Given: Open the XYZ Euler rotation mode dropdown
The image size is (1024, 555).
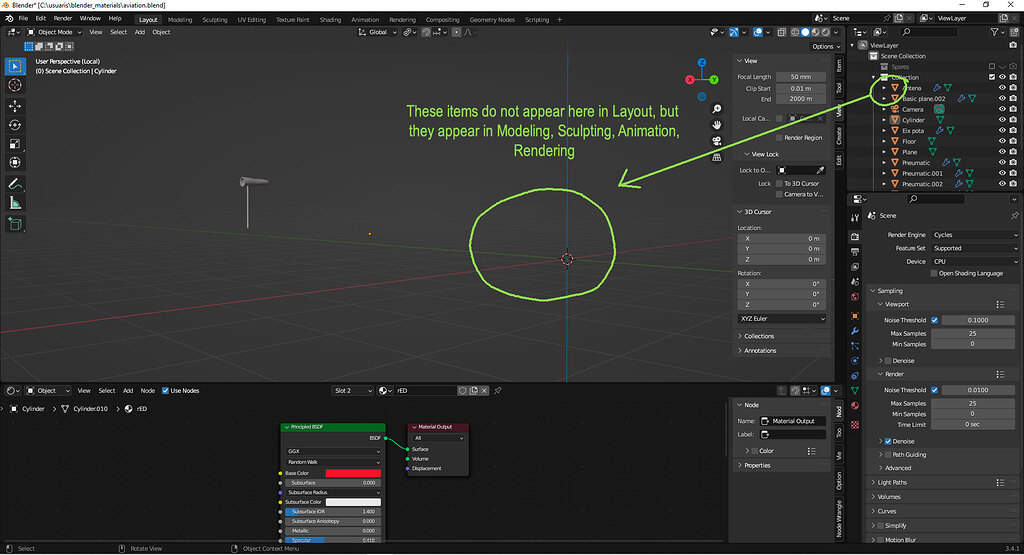Looking at the screenshot, I should [782, 318].
